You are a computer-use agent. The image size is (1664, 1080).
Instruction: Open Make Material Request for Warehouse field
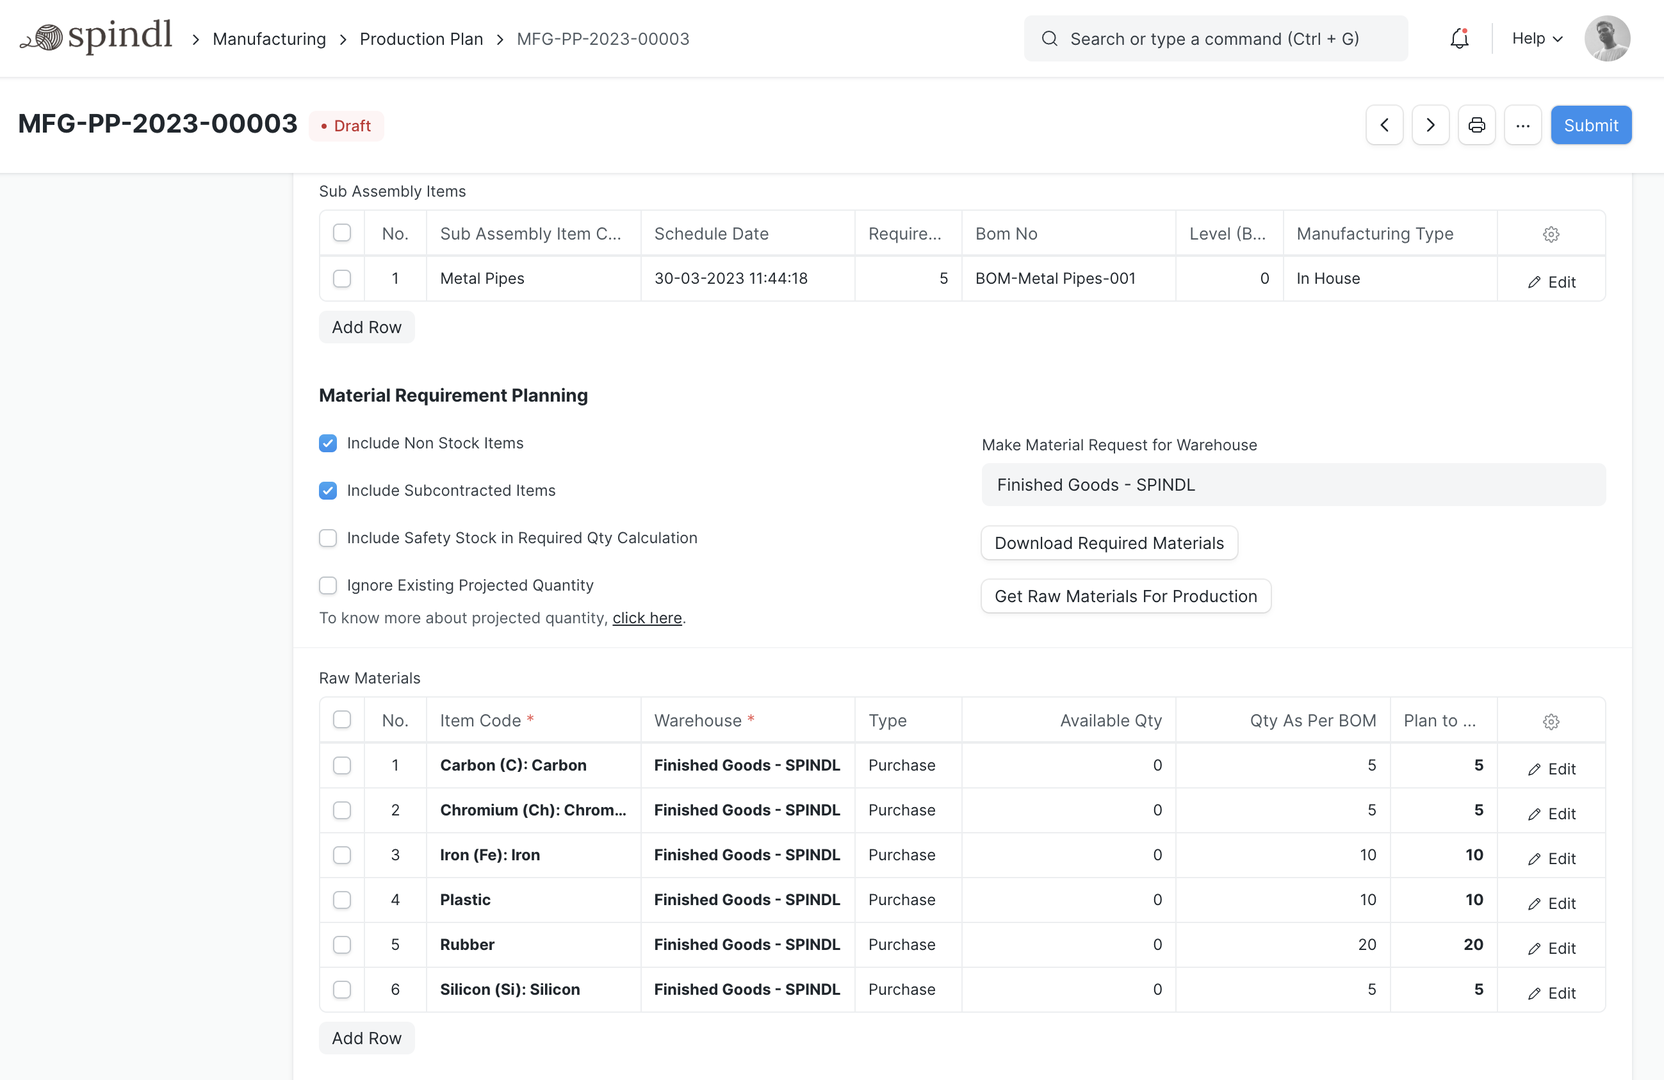1293,485
